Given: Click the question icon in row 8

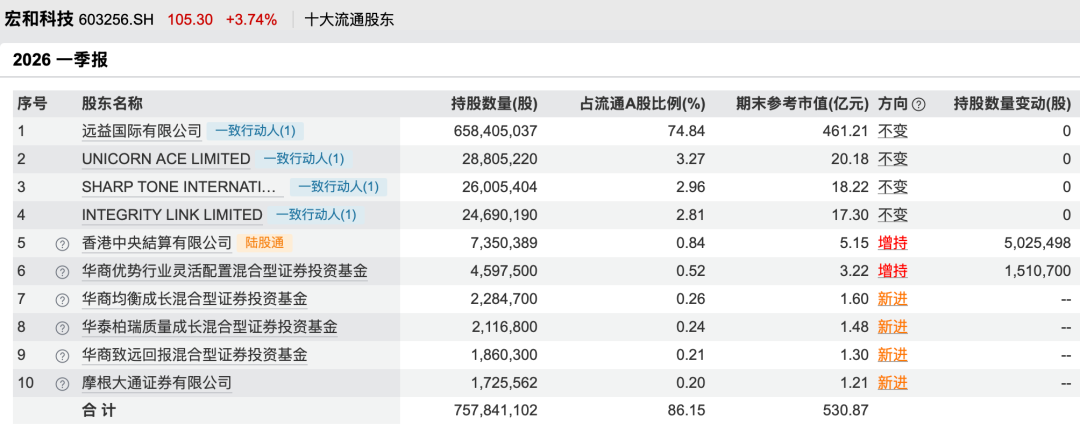Looking at the screenshot, I should pyautogui.click(x=62, y=327).
